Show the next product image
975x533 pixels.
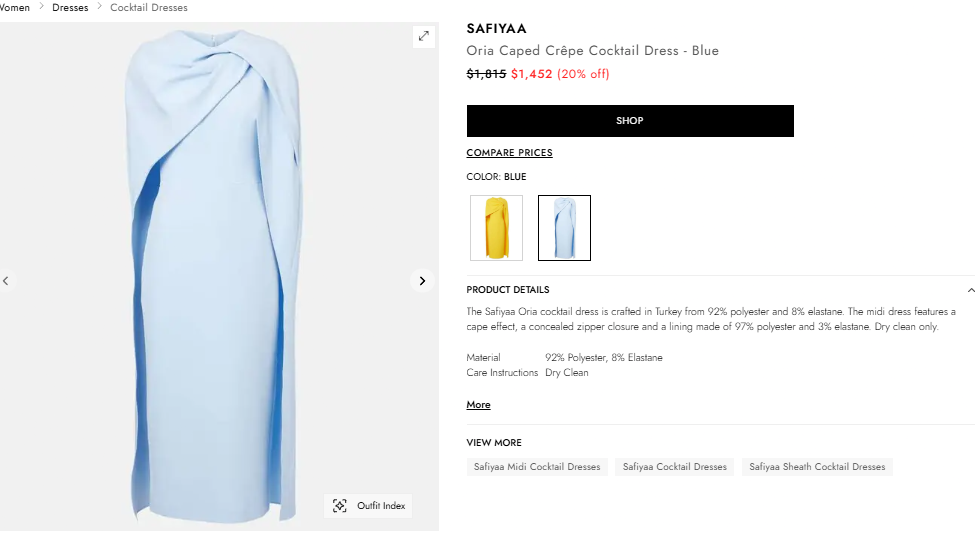pos(422,281)
